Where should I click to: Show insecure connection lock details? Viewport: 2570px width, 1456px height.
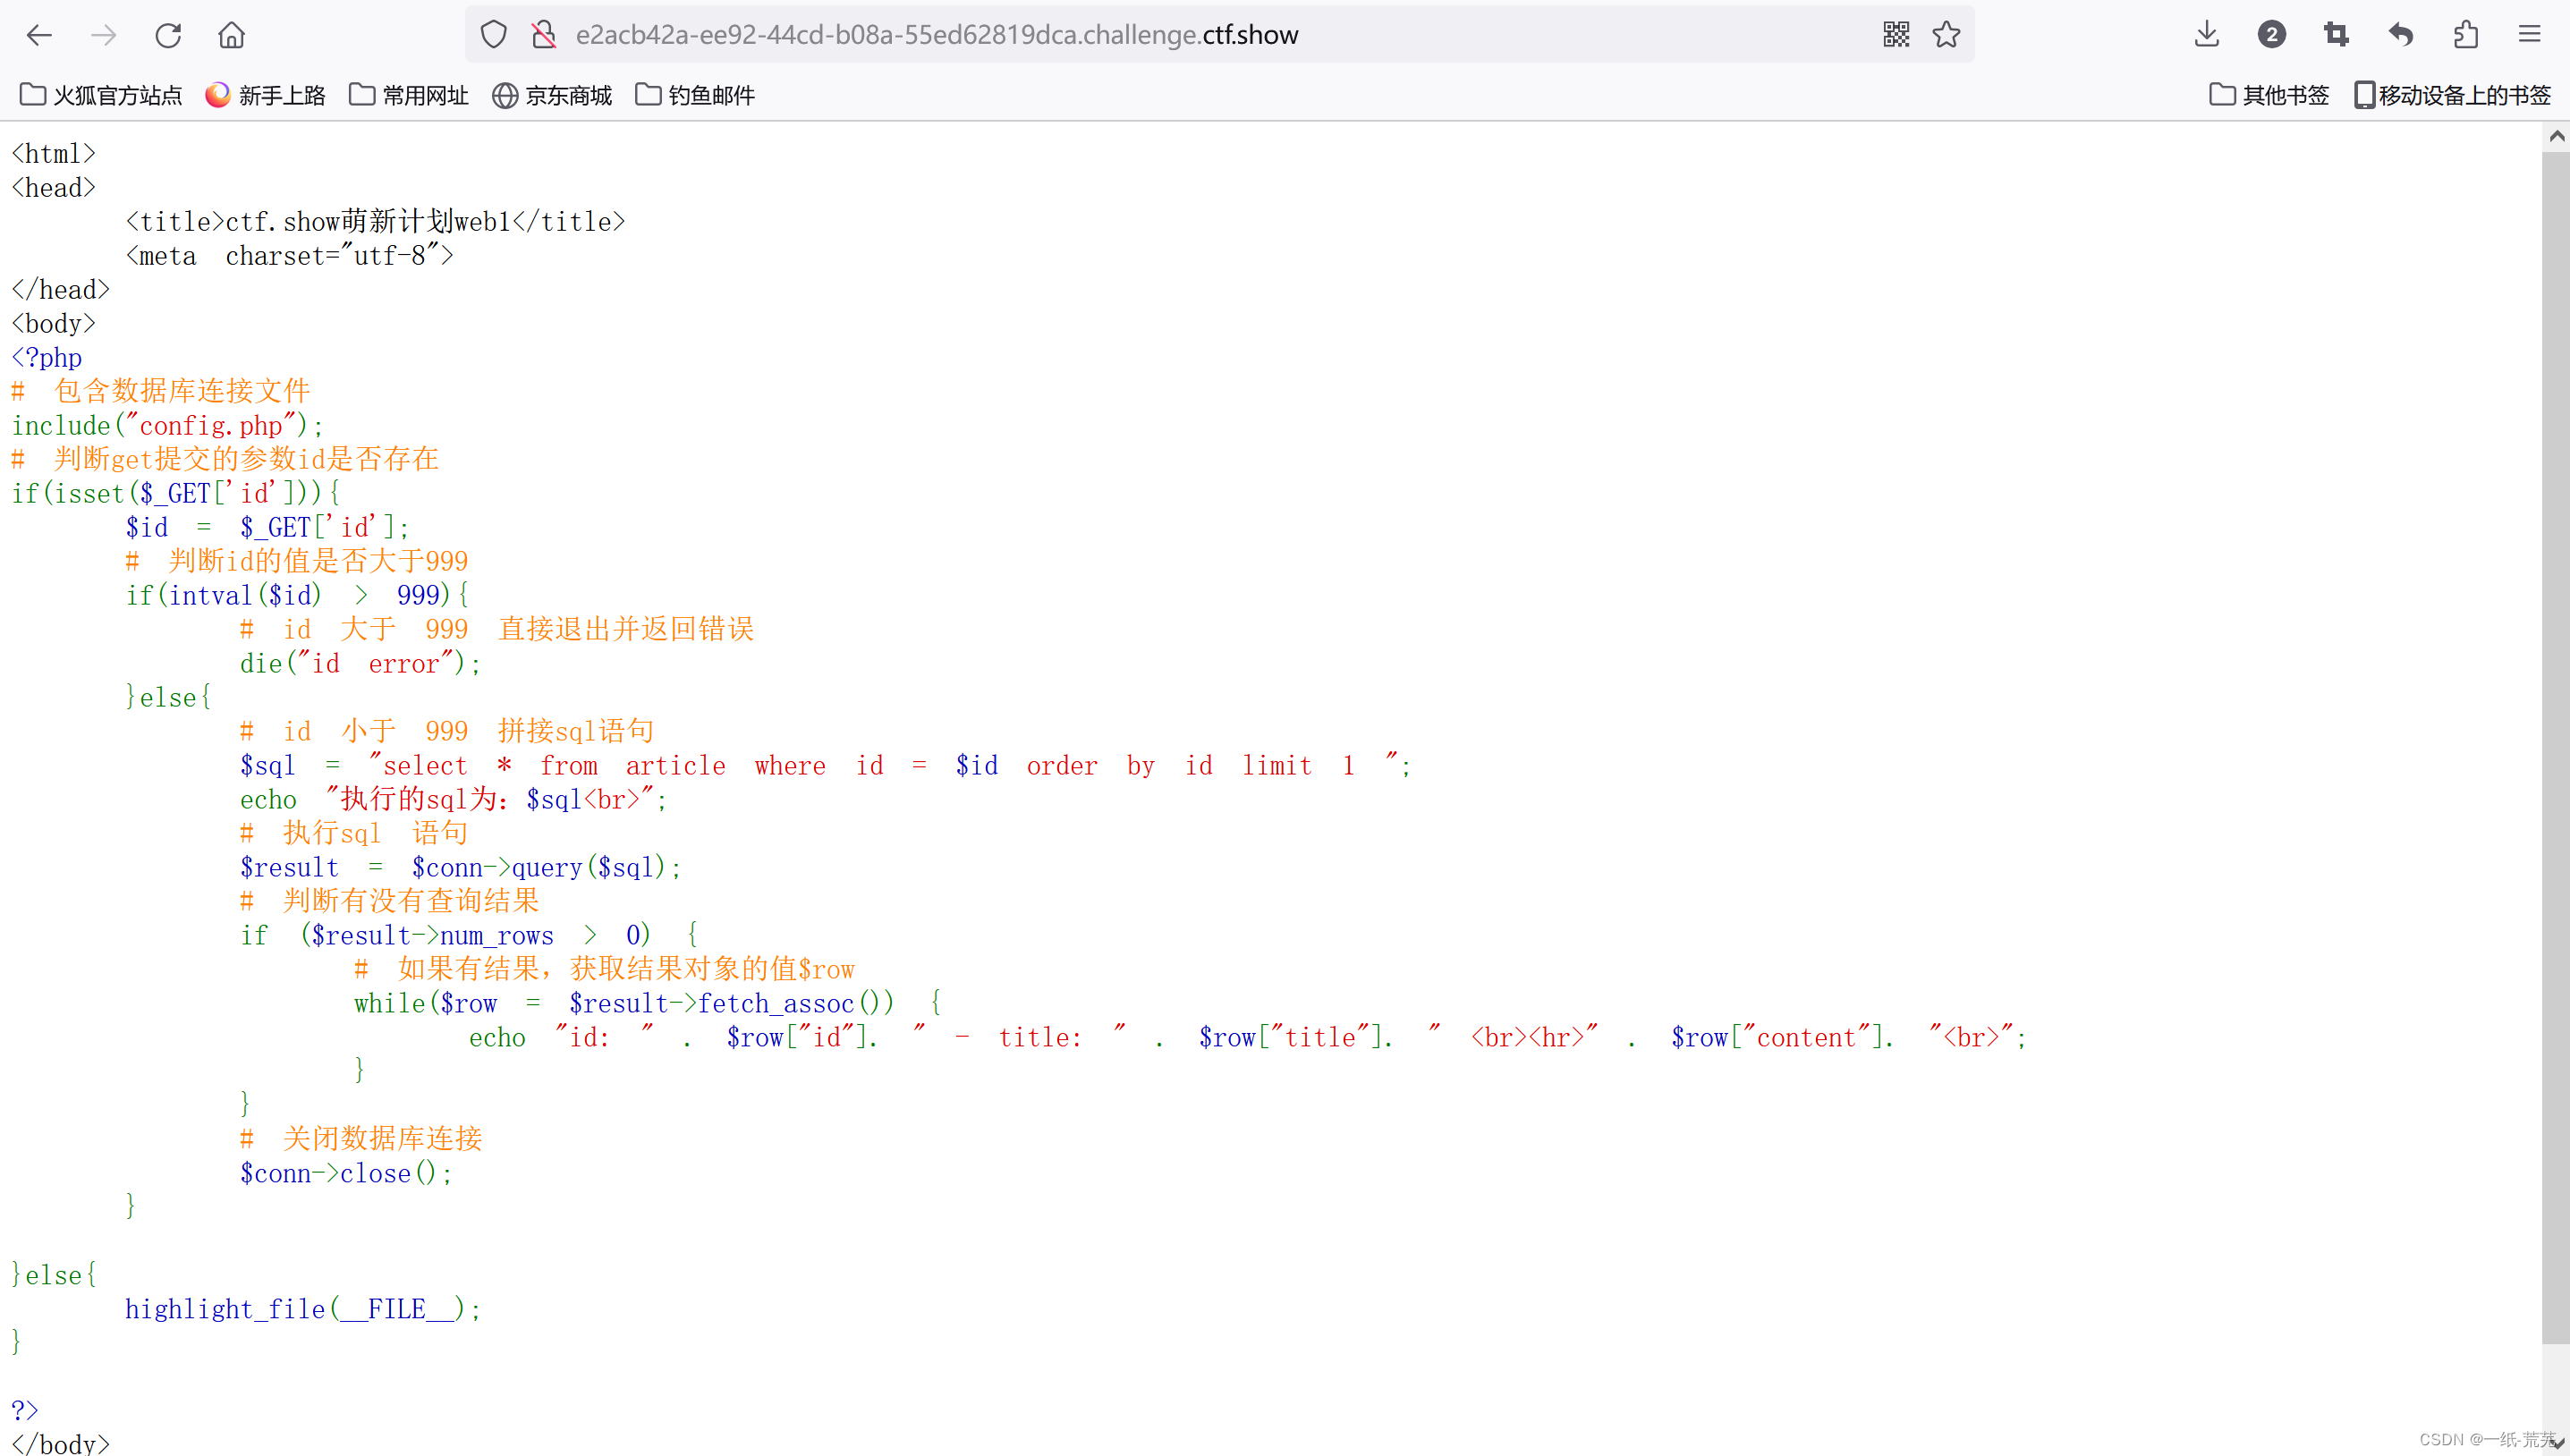pyautogui.click(x=543, y=35)
